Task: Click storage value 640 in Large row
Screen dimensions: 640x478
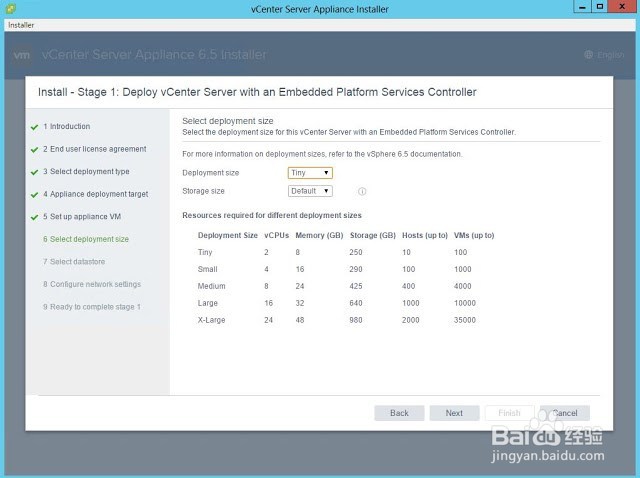Action: coord(356,303)
